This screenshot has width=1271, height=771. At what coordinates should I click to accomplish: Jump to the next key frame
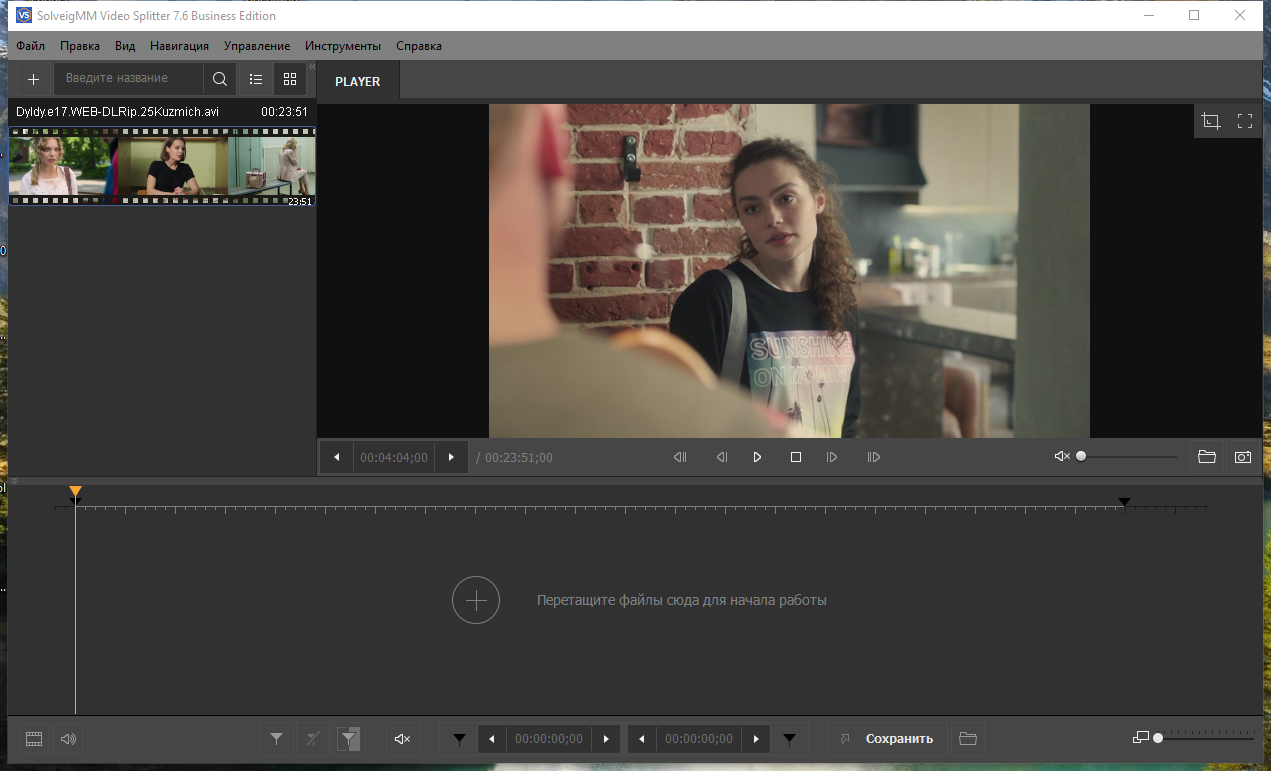point(874,457)
